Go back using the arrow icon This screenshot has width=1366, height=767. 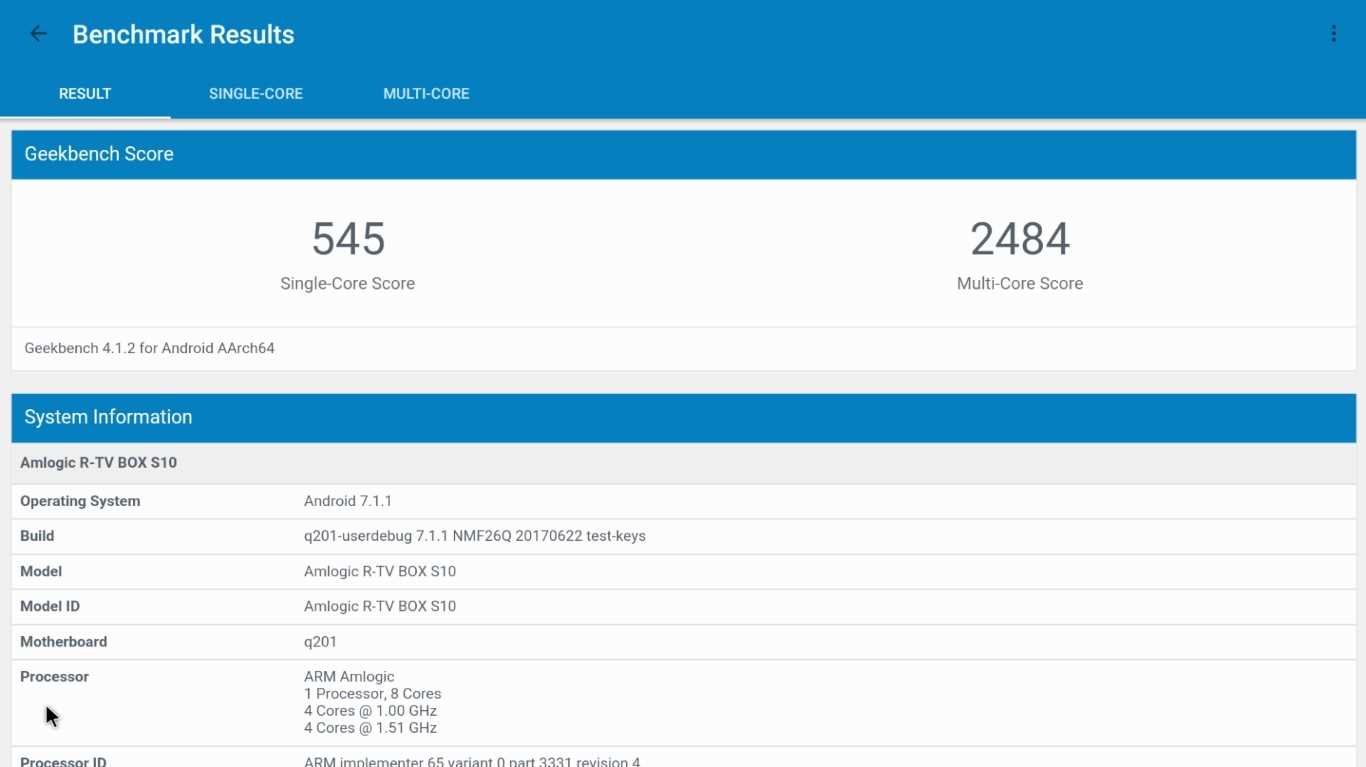pyautogui.click(x=38, y=34)
